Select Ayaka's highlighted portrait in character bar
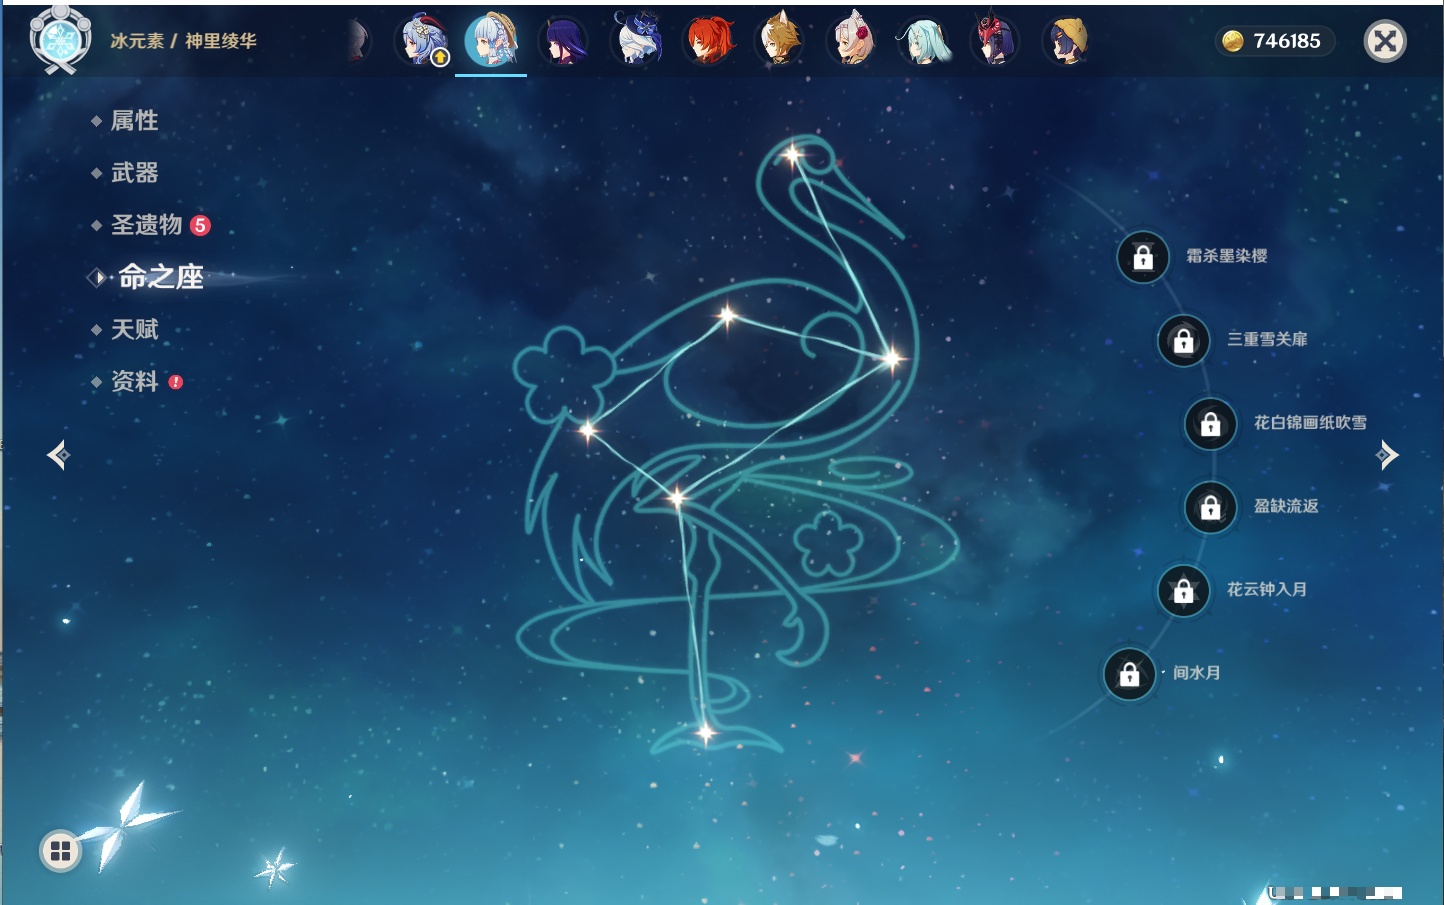Screen dimensions: 1444x905 click(491, 40)
